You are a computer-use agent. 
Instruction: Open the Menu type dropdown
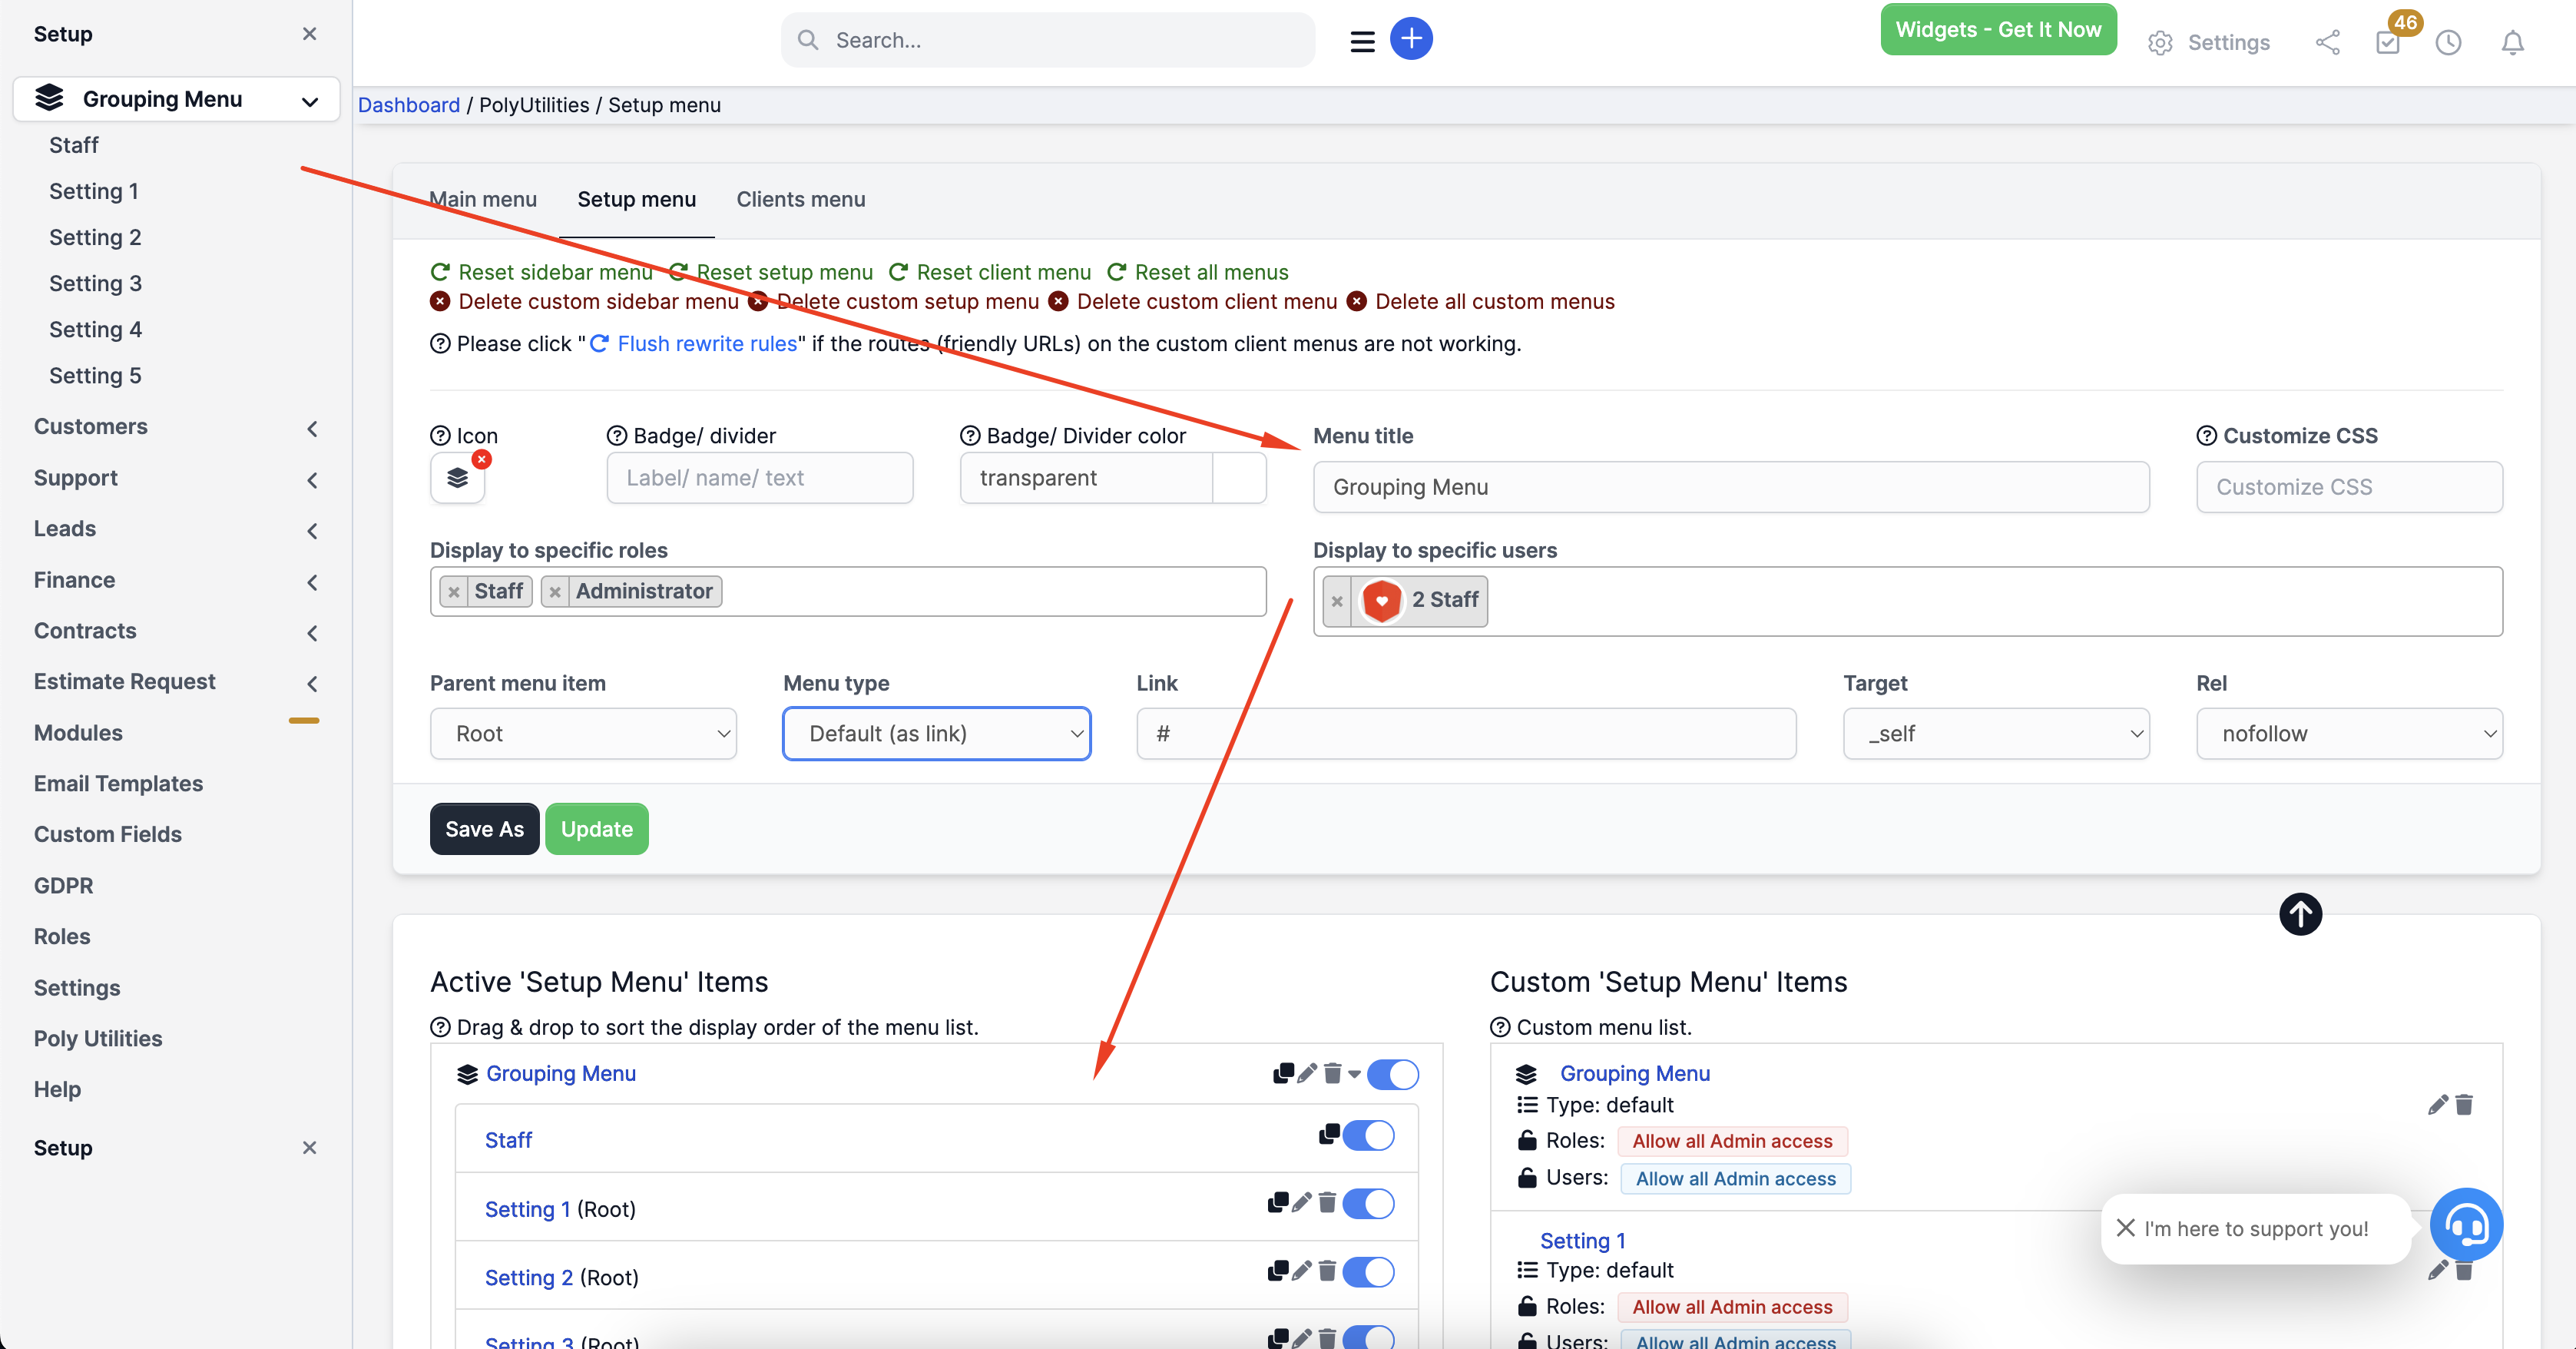point(936,733)
